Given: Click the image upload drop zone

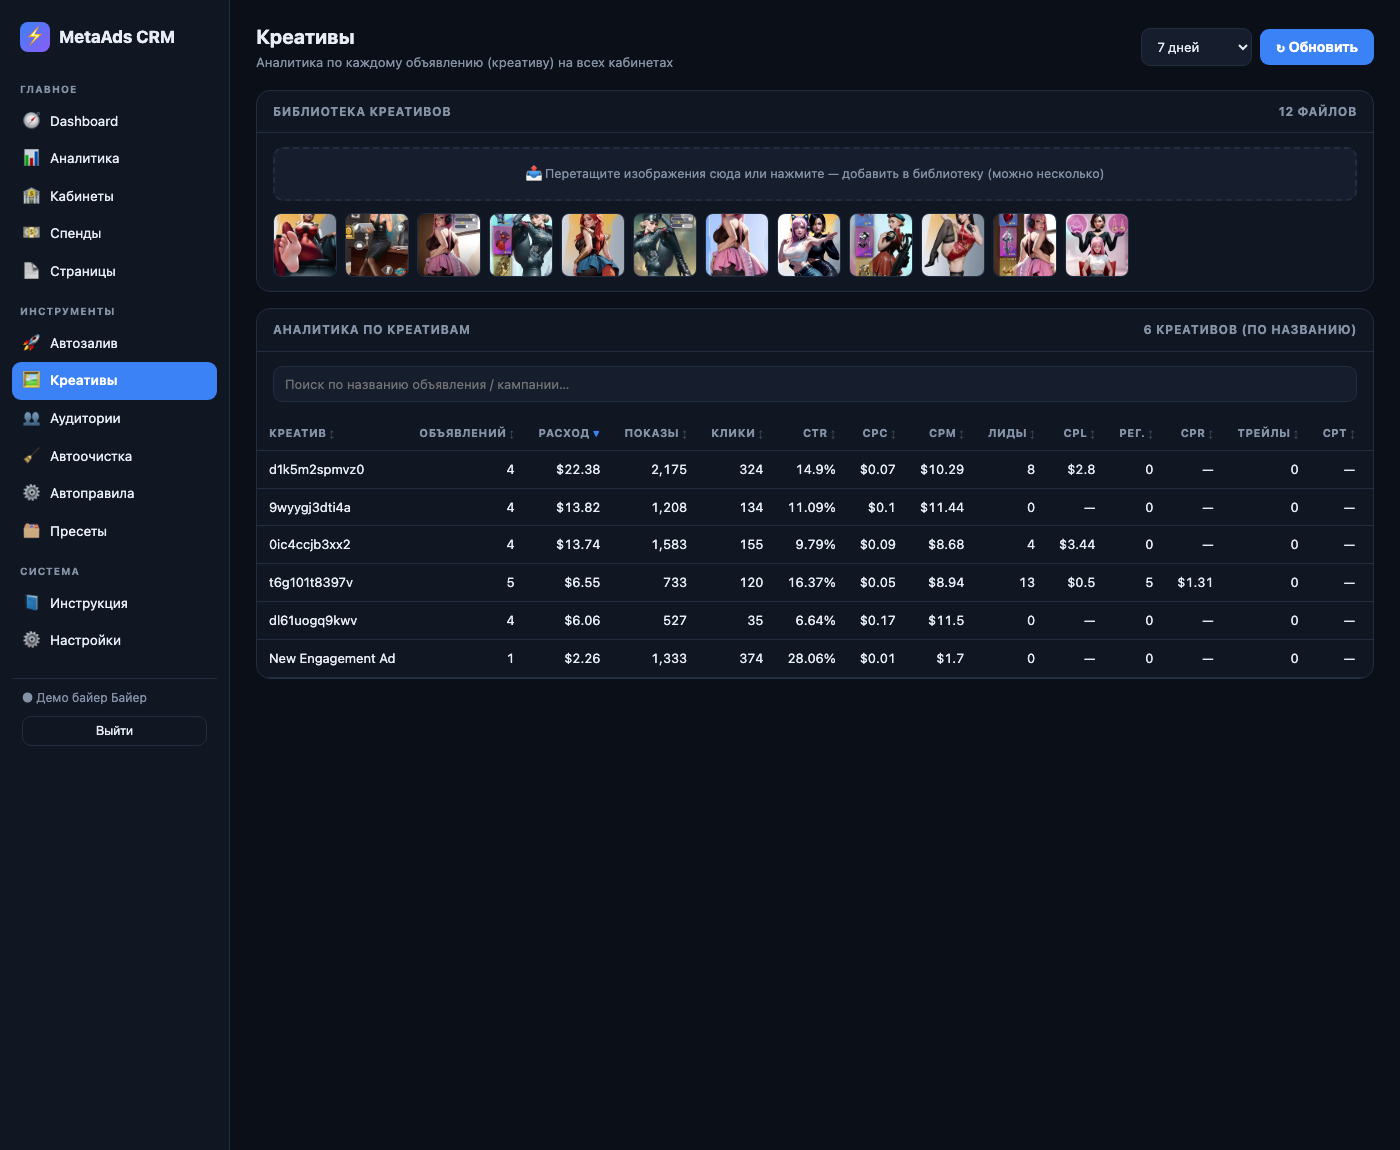Looking at the screenshot, I should 815,174.
